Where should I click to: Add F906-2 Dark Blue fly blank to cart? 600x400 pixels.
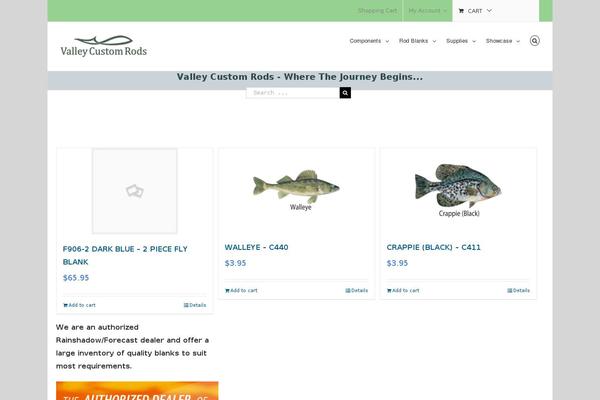[x=79, y=305]
